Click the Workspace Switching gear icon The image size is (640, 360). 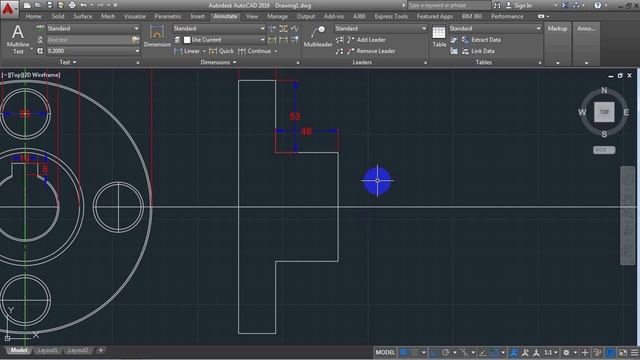[566, 352]
